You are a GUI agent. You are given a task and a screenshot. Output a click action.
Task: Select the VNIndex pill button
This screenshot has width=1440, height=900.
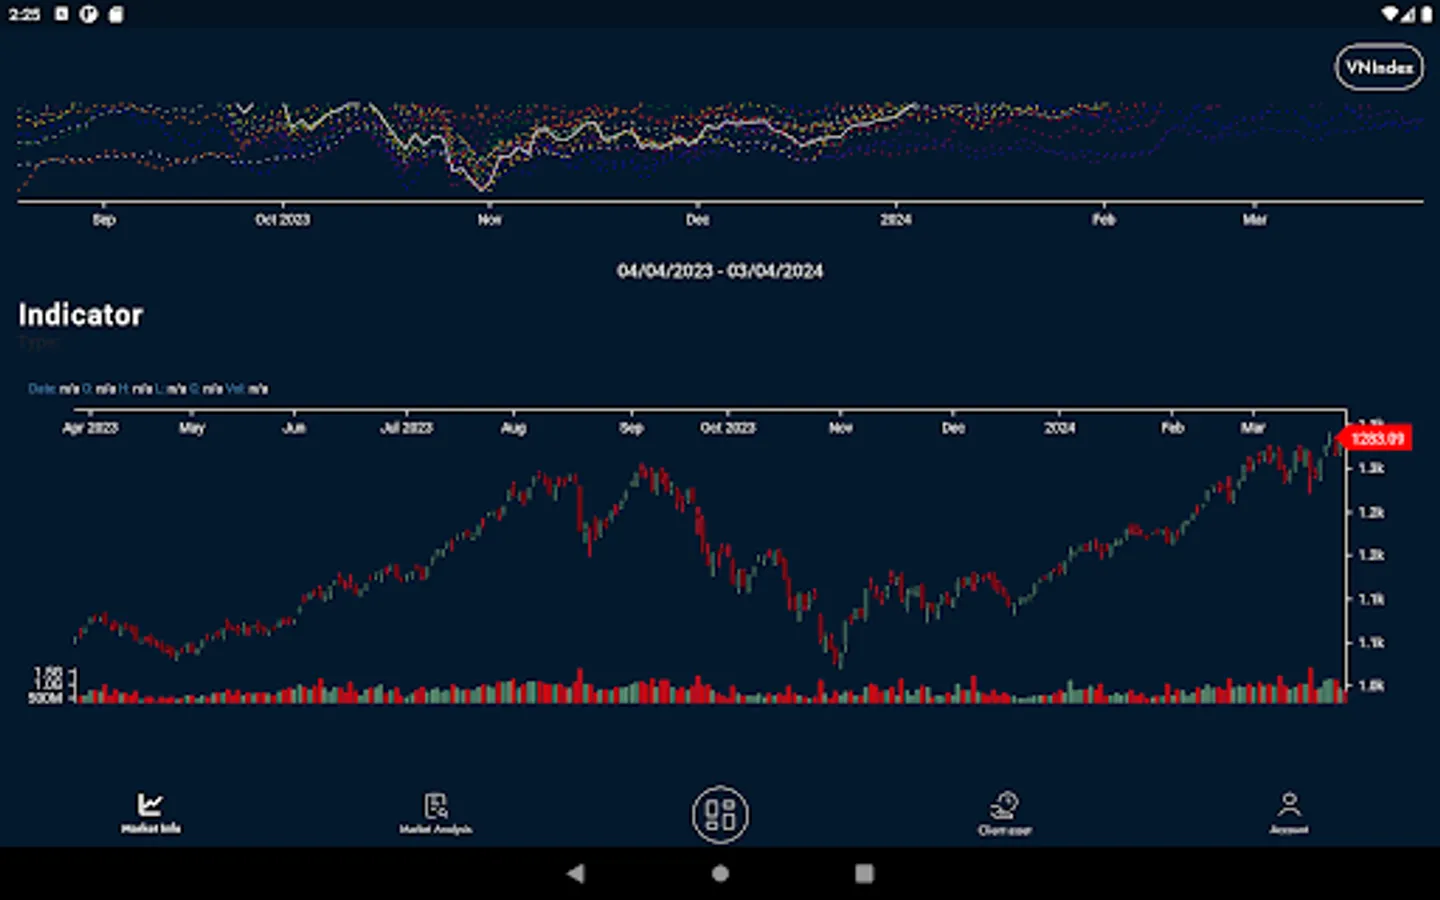click(x=1379, y=68)
